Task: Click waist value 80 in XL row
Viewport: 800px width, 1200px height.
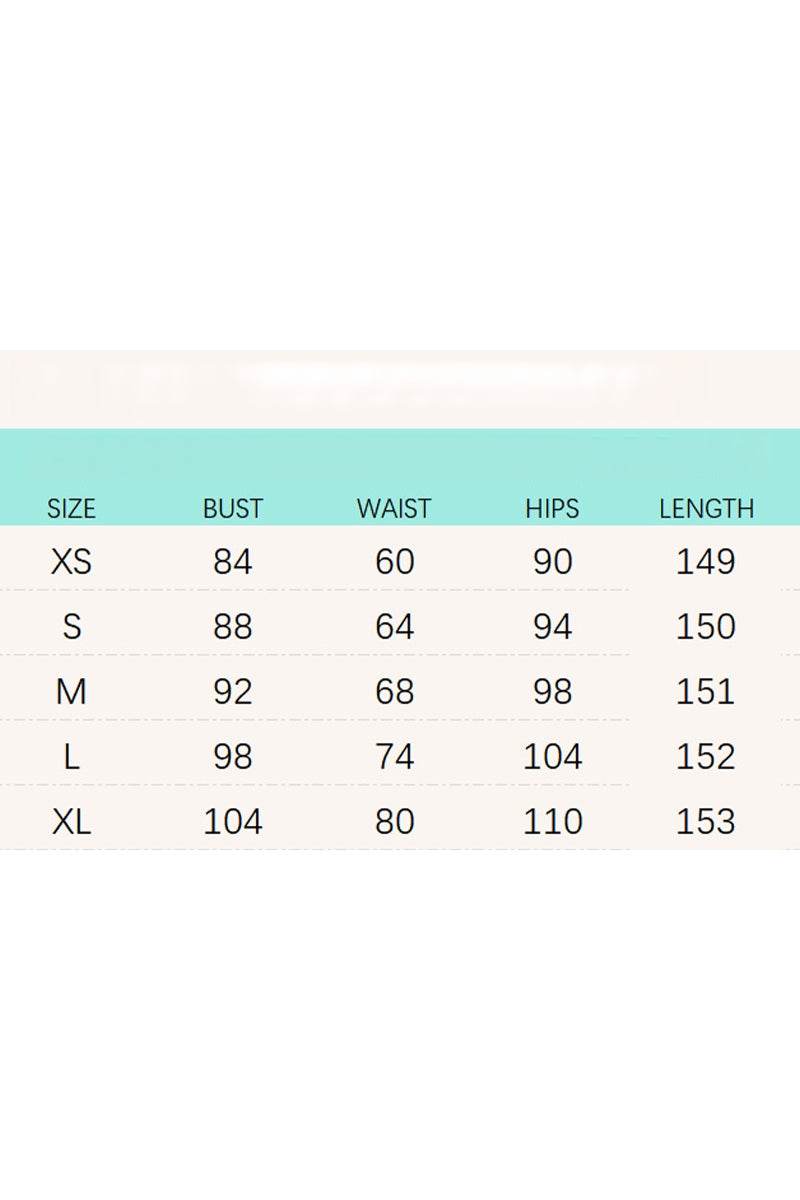Action: tap(394, 822)
